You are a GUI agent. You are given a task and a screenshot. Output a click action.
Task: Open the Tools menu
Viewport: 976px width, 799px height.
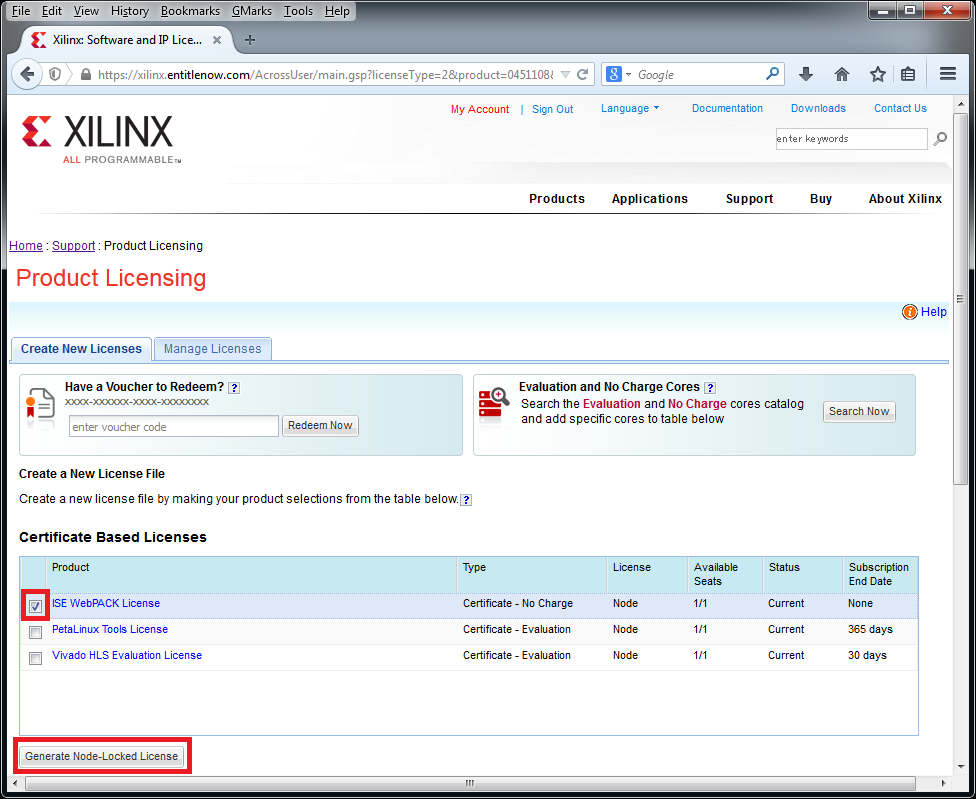click(298, 11)
